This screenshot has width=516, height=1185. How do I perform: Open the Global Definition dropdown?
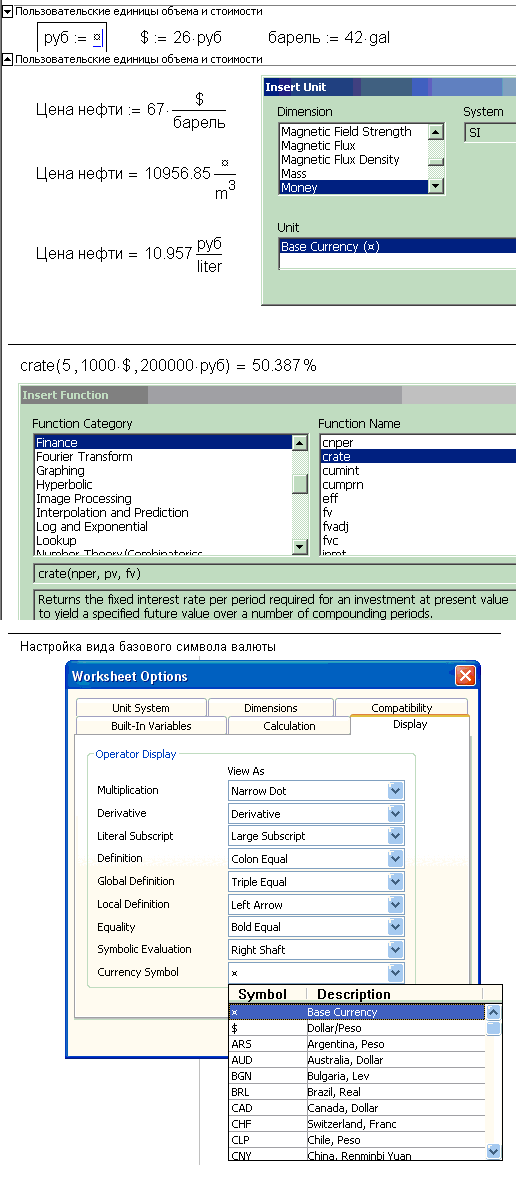[x=396, y=882]
